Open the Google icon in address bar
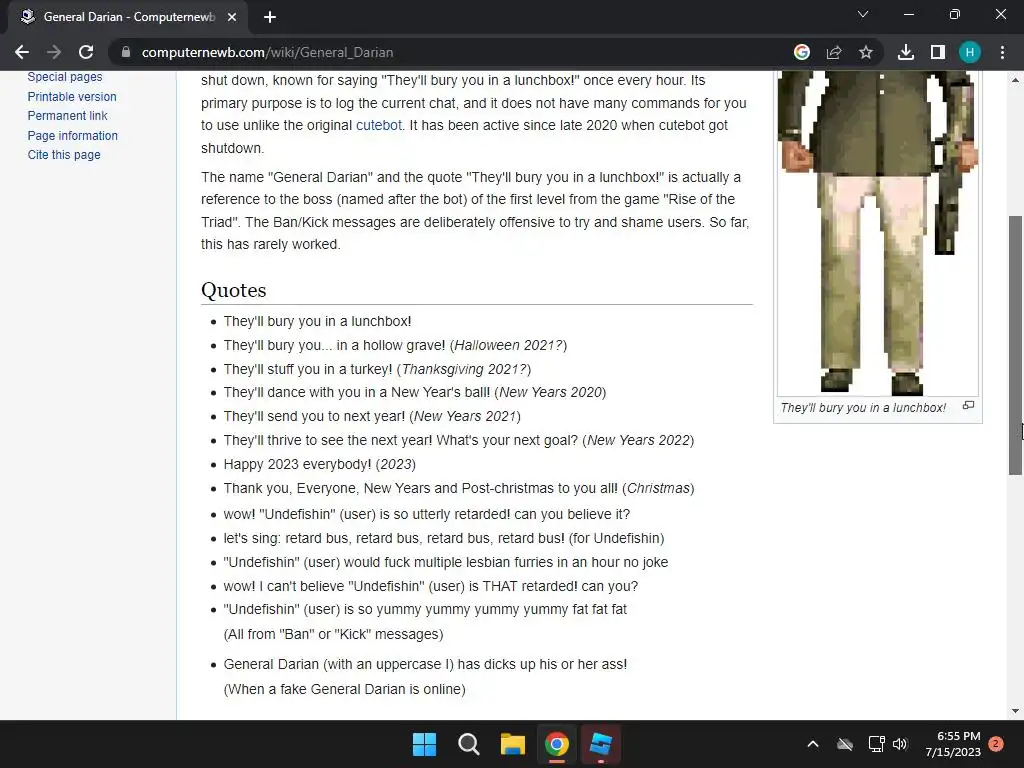The height and width of the screenshot is (768, 1024). pyautogui.click(x=802, y=52)
